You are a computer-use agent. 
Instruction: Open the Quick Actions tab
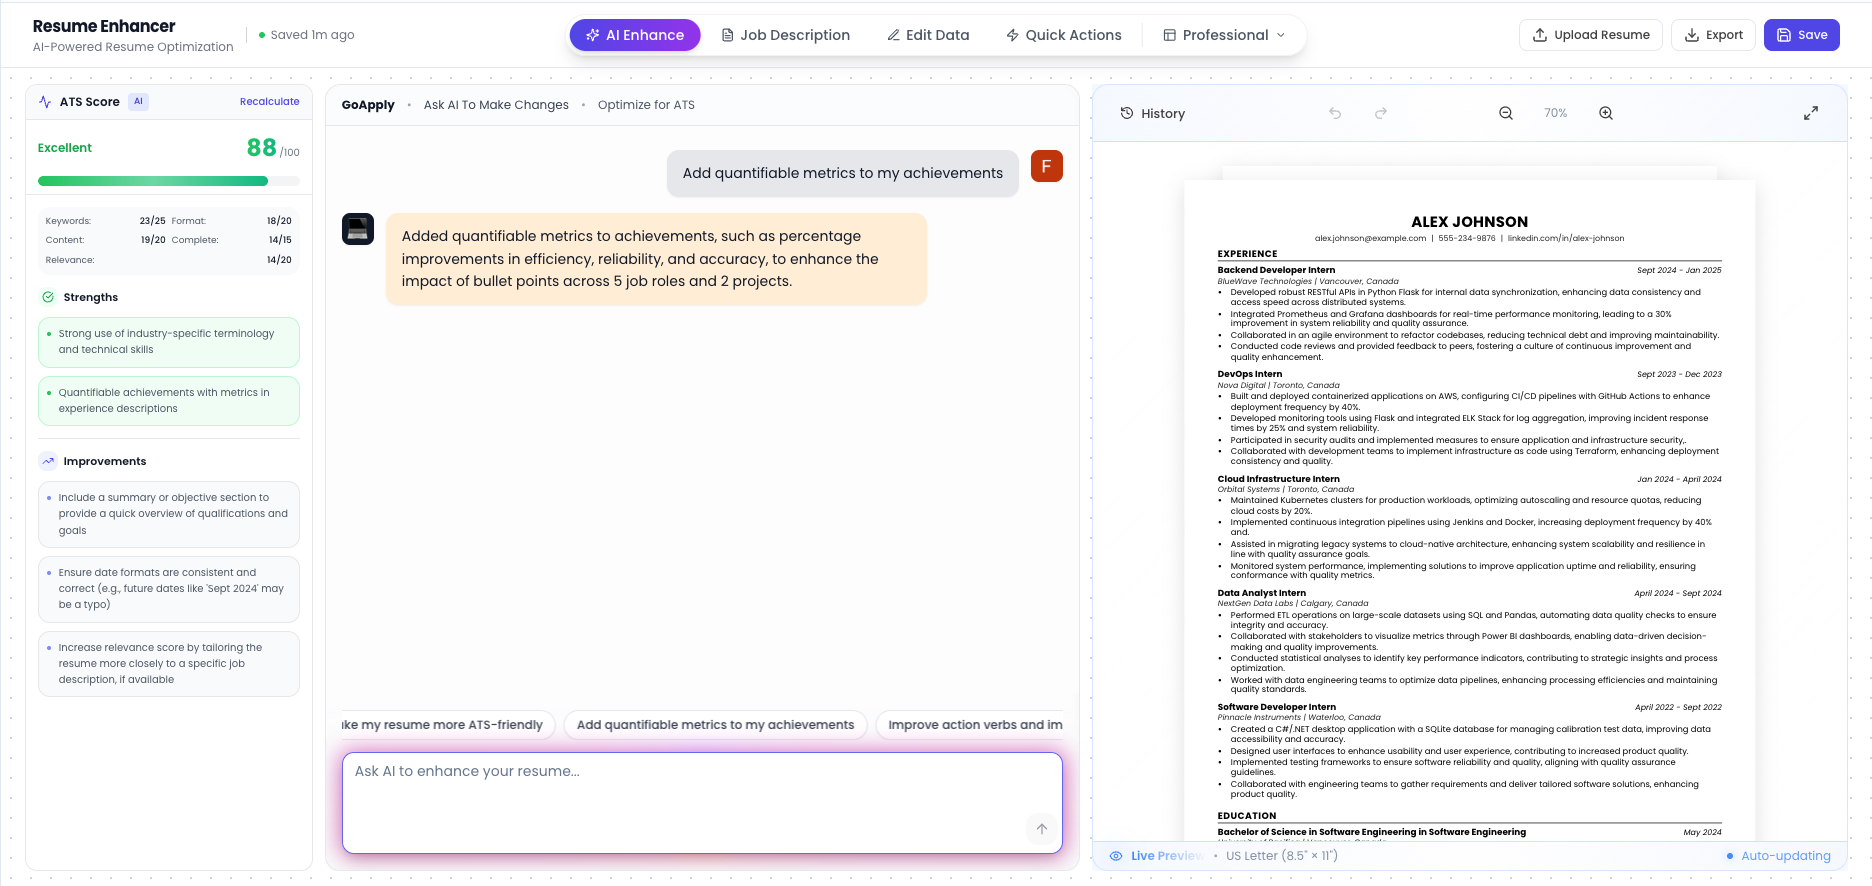coord(1064,35)
